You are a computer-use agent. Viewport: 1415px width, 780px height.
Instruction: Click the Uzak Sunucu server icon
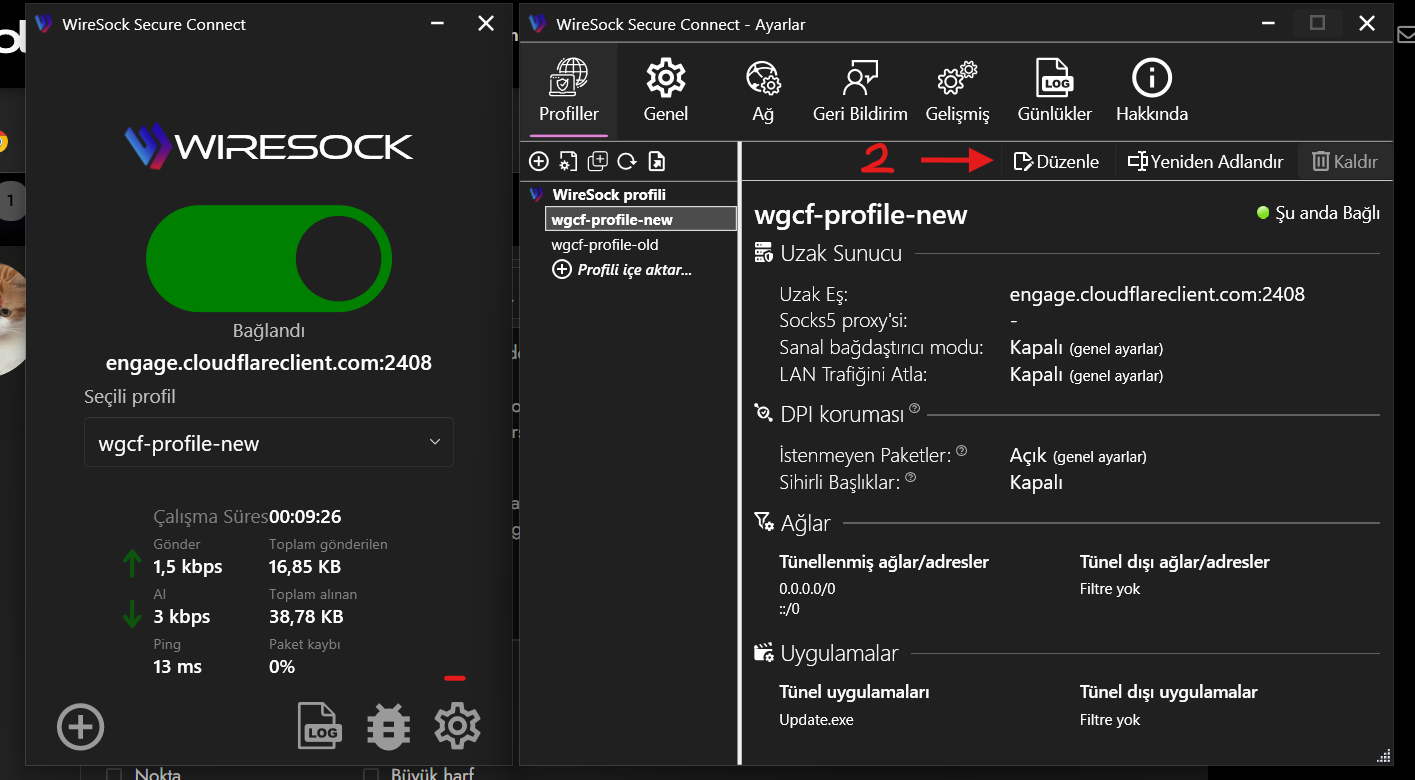click(x=763, y=253)
